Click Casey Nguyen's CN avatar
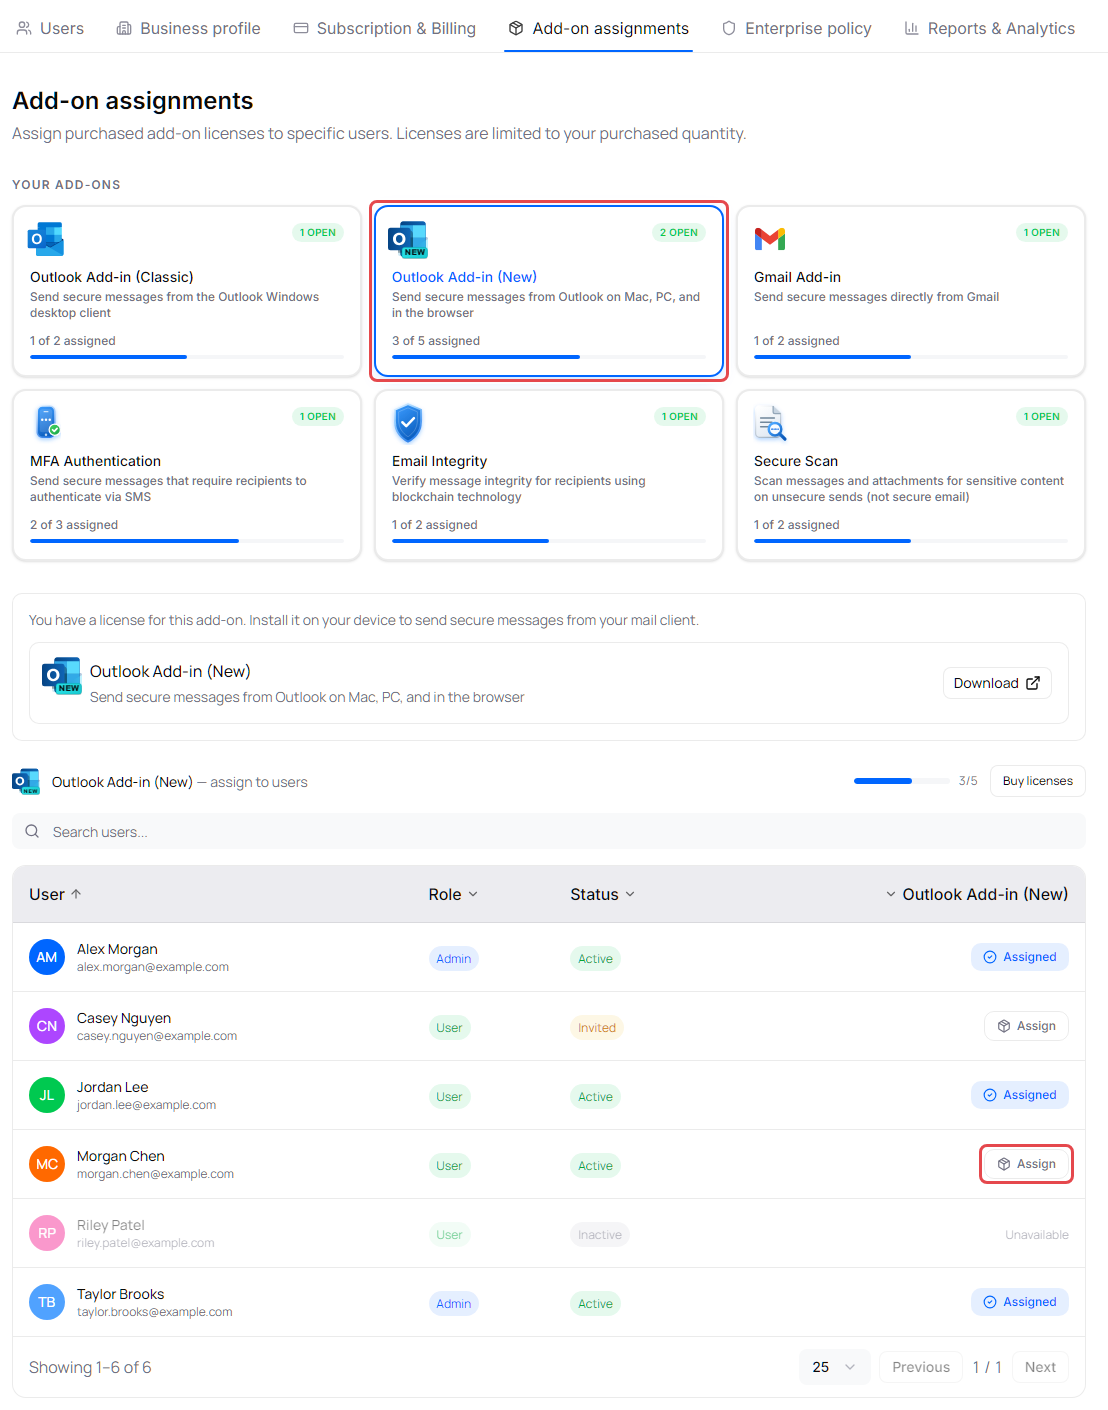1108x1410 pixels. click(x=47, y=1026)
